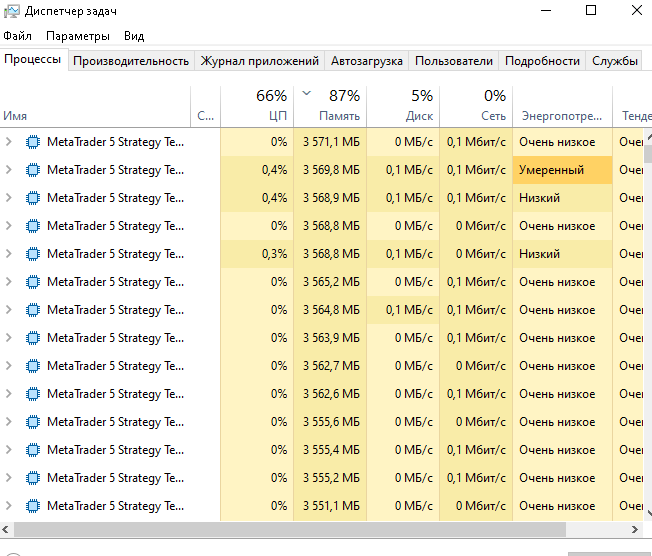Click the 3 551,1 МБ memory value
The image size is (652, 556).
331,506
